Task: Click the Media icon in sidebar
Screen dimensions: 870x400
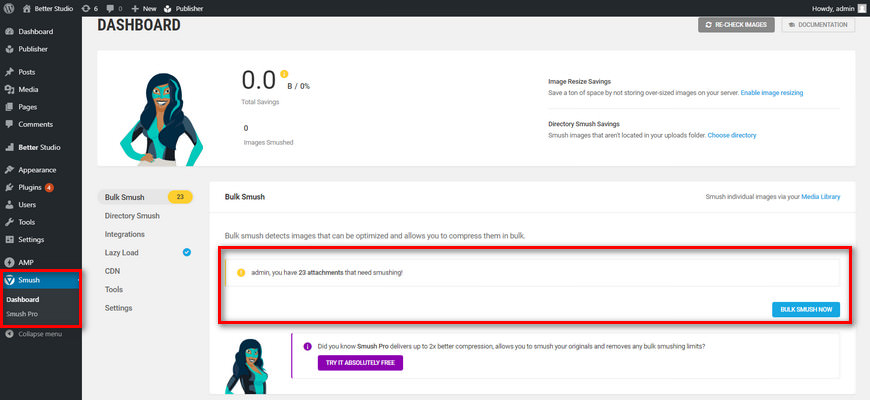Action: pyautogui.click(x=9, y=89)
